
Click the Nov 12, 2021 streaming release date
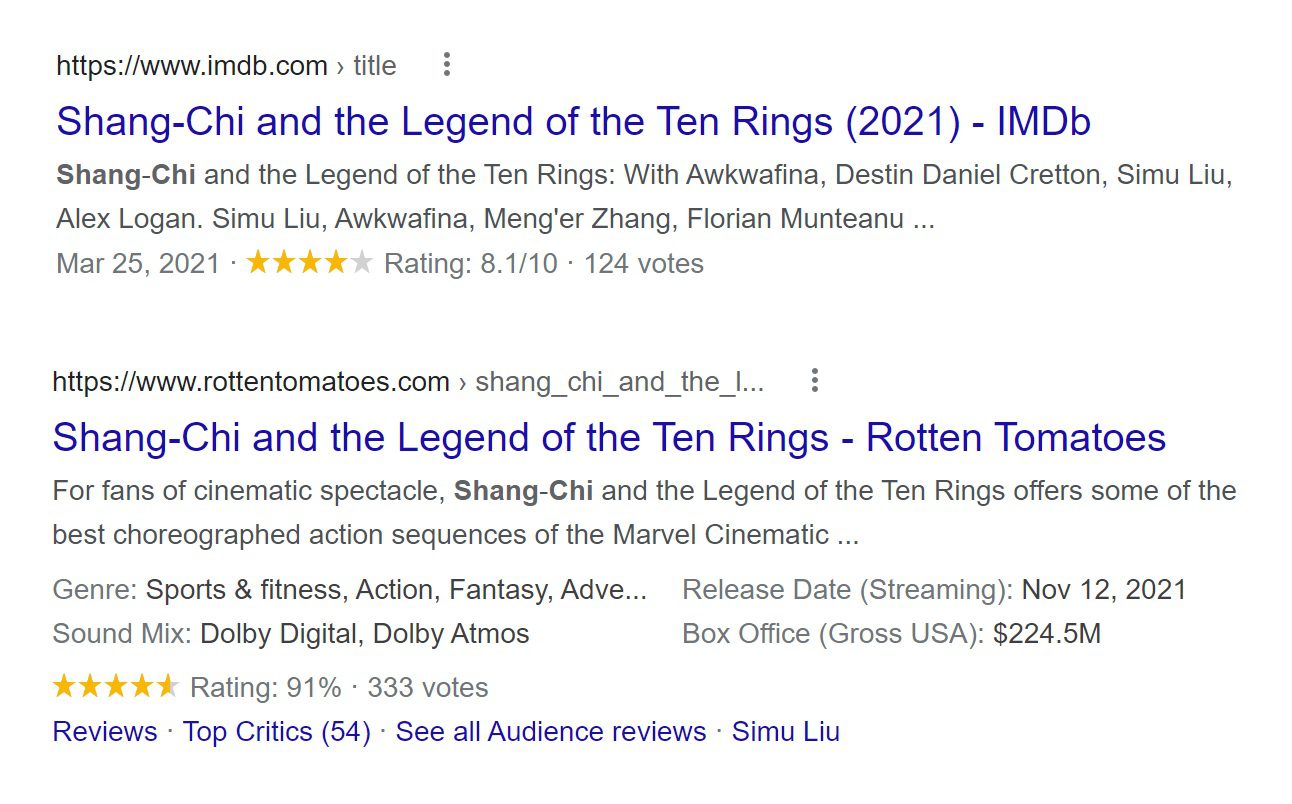point(1103,590)
